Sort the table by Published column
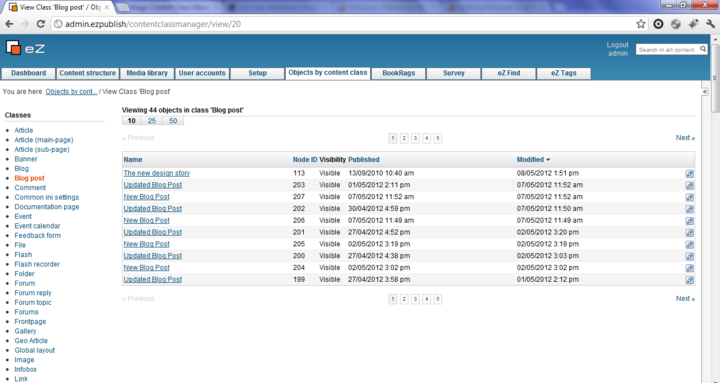The height and width of the screenshot is (383, 720). coord(364,160)
